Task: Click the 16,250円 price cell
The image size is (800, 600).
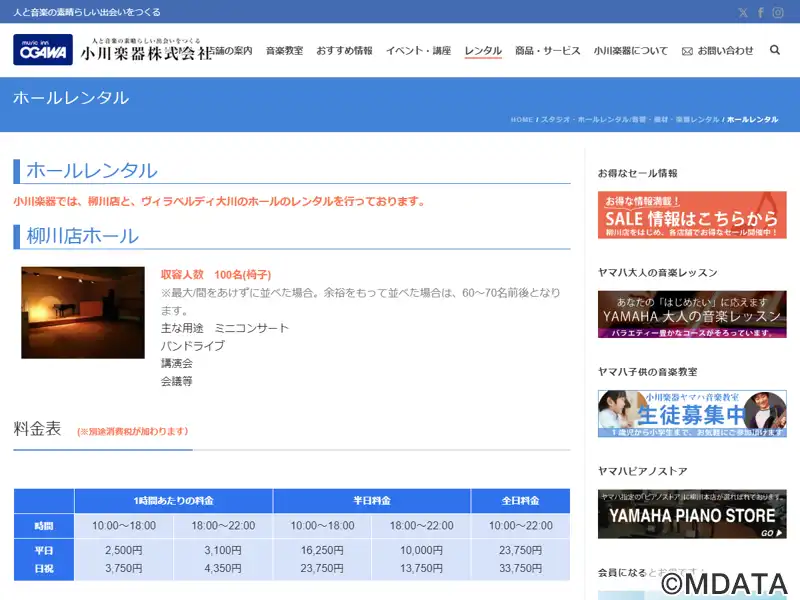Action: pyautogui.click(x=322, y=551)
